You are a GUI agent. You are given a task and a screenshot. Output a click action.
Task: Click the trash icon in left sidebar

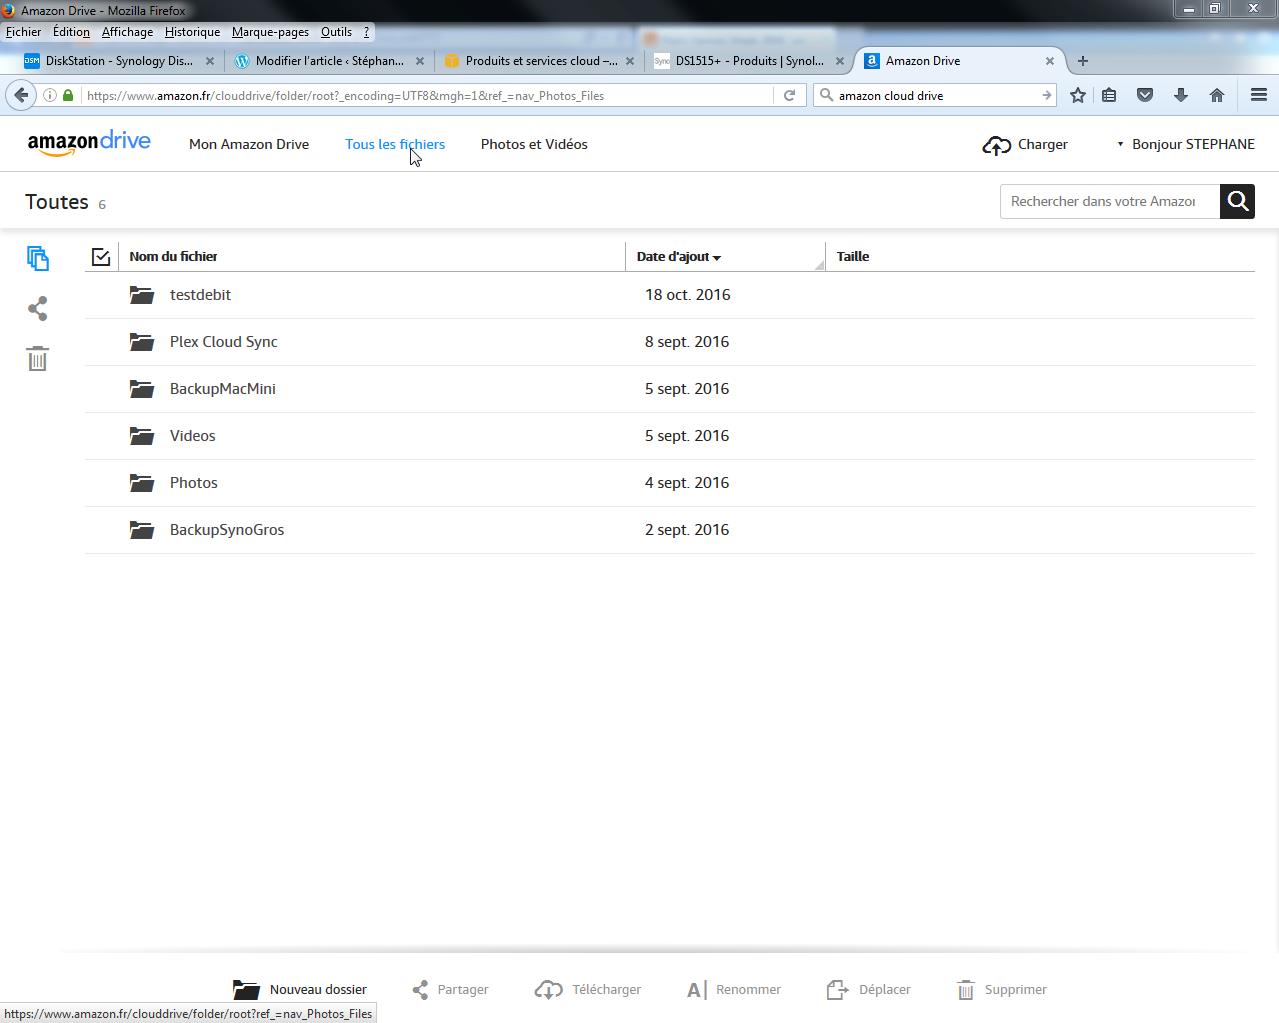[x=38, y=358]
